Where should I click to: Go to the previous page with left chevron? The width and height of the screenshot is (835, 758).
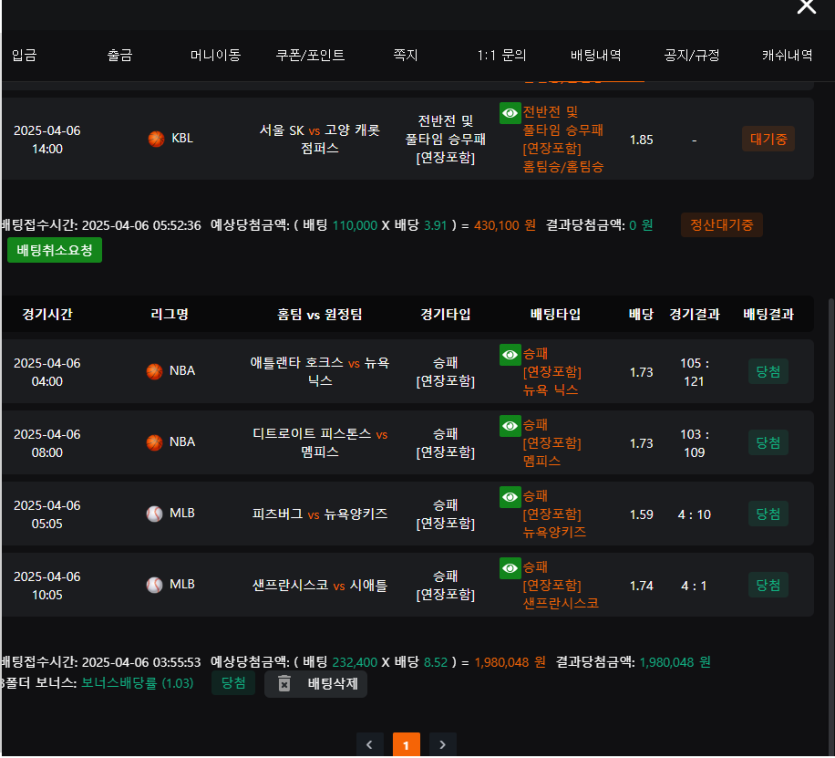click(370, 745)
